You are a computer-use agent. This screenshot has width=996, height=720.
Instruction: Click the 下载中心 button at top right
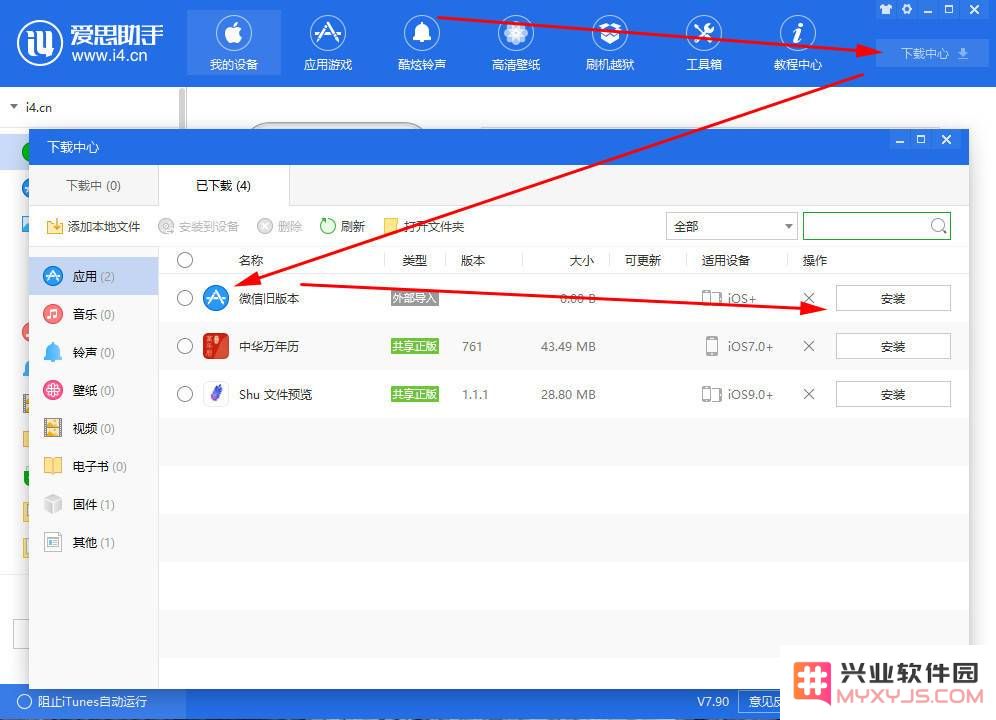click(932, 53)
